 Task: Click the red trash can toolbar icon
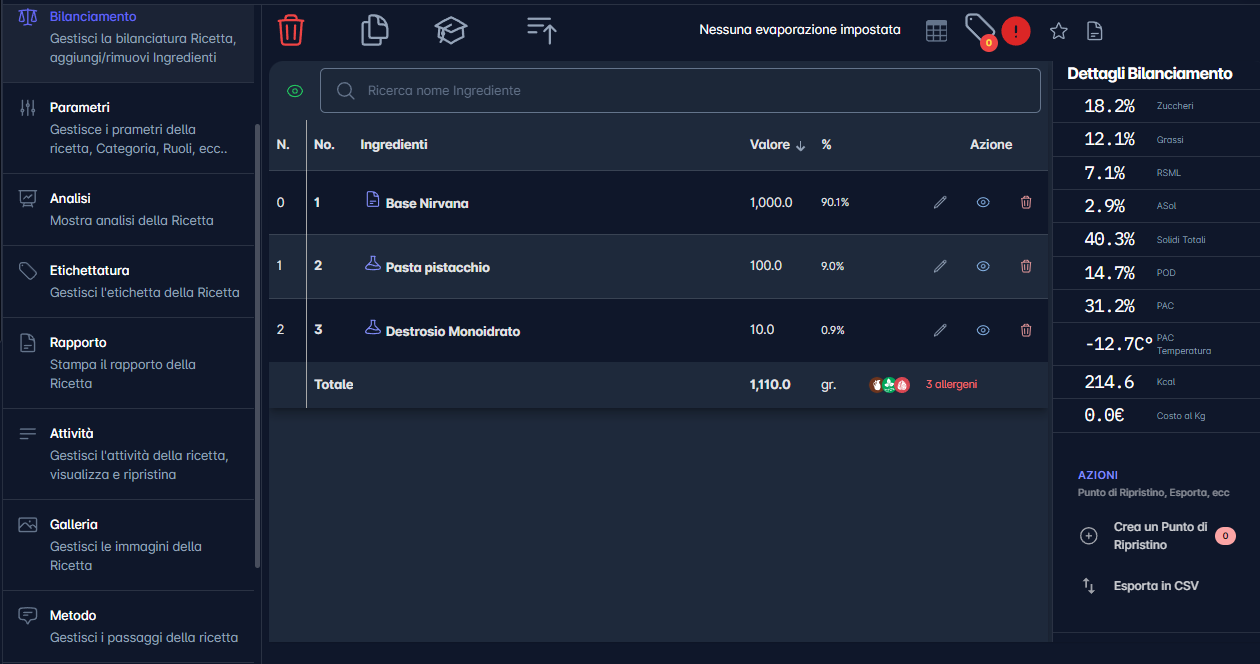coord(291,30)
